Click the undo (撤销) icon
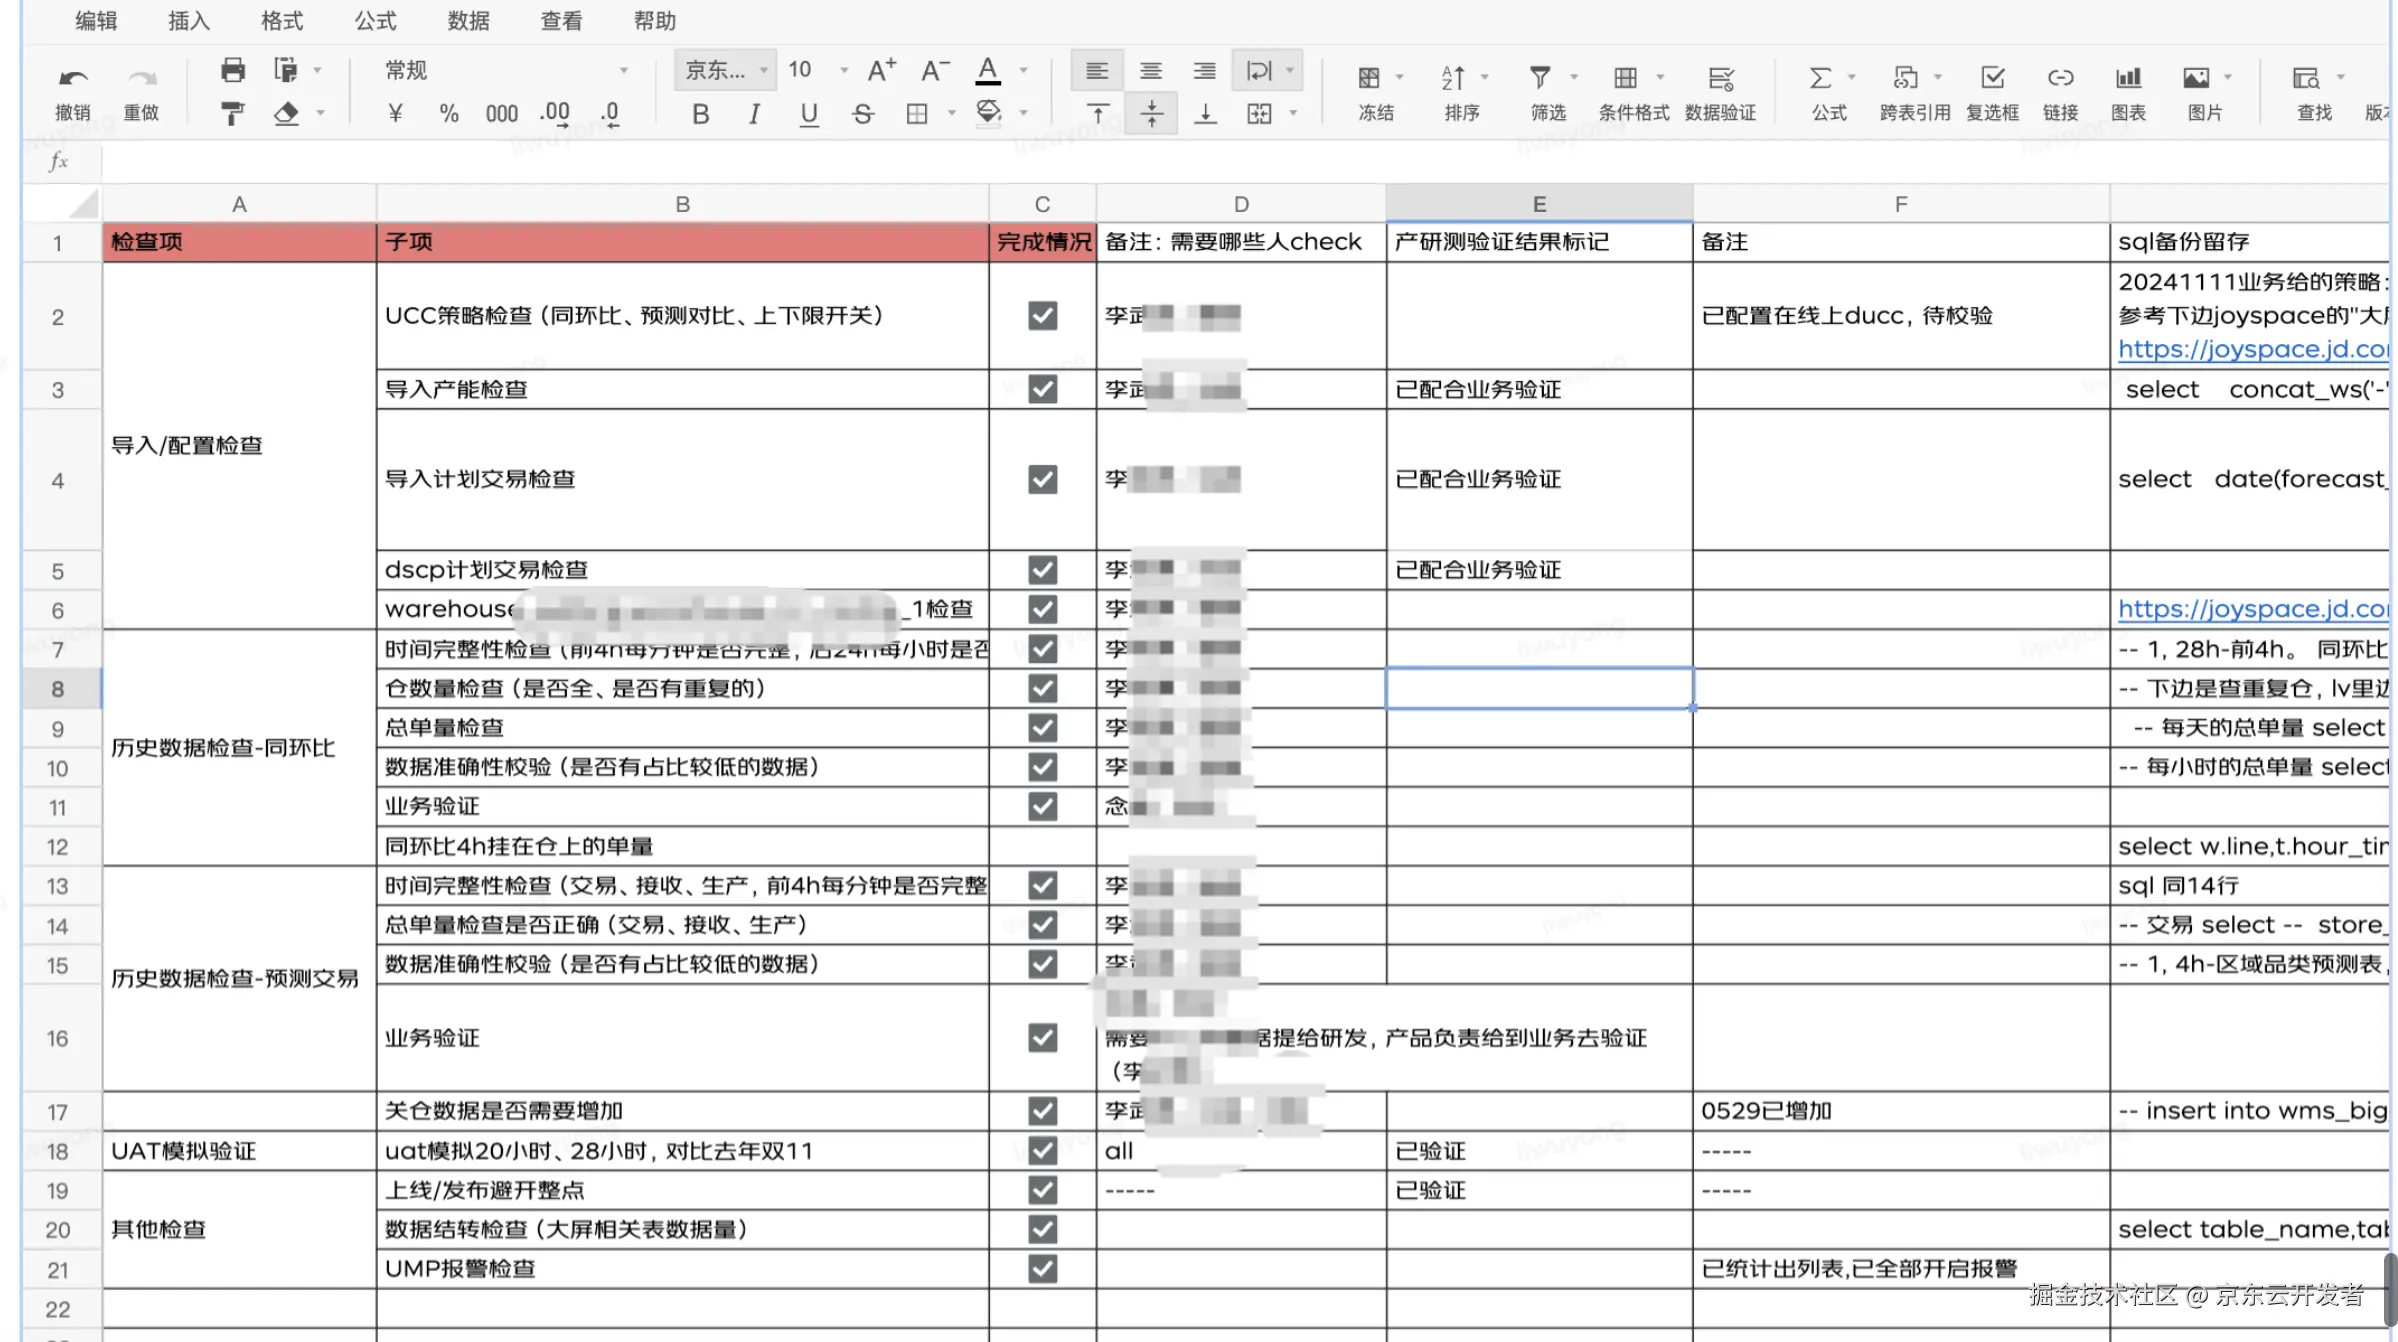 tap(72, 77)
